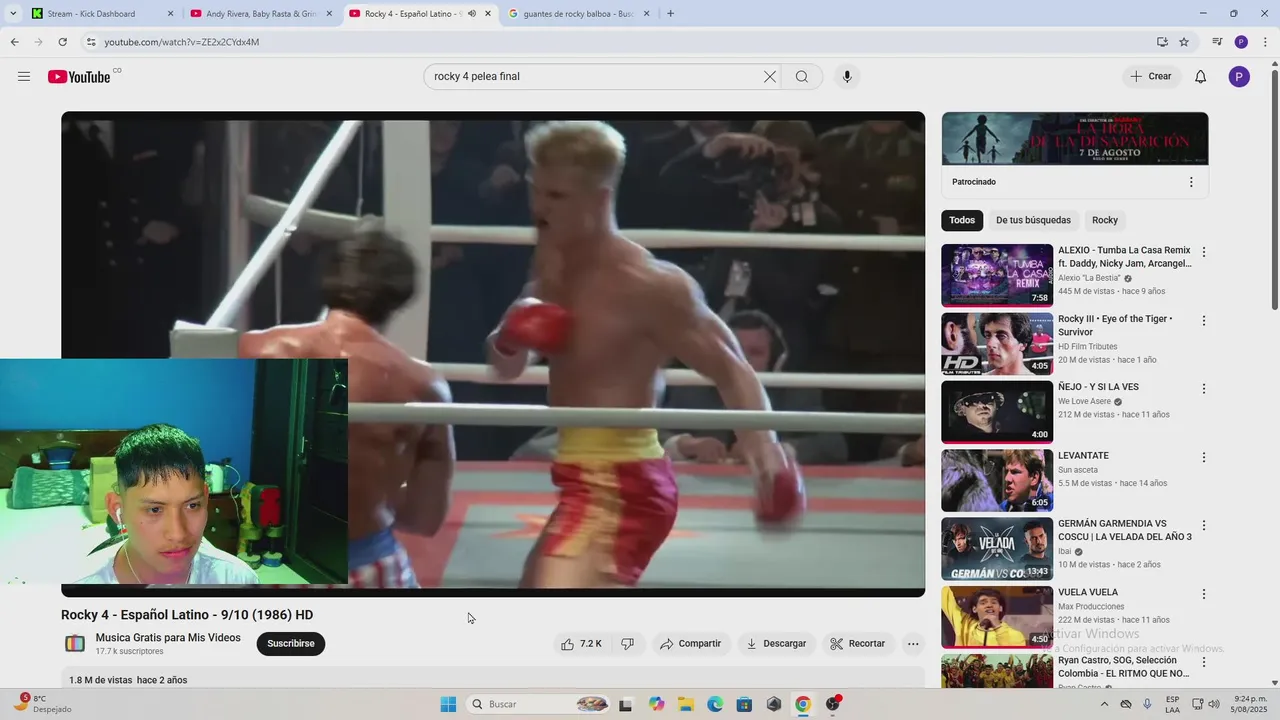Screen dimensions: 1280x720
Task: Switch to guantes de rocky balboa tab
Action: pos(578,14)
